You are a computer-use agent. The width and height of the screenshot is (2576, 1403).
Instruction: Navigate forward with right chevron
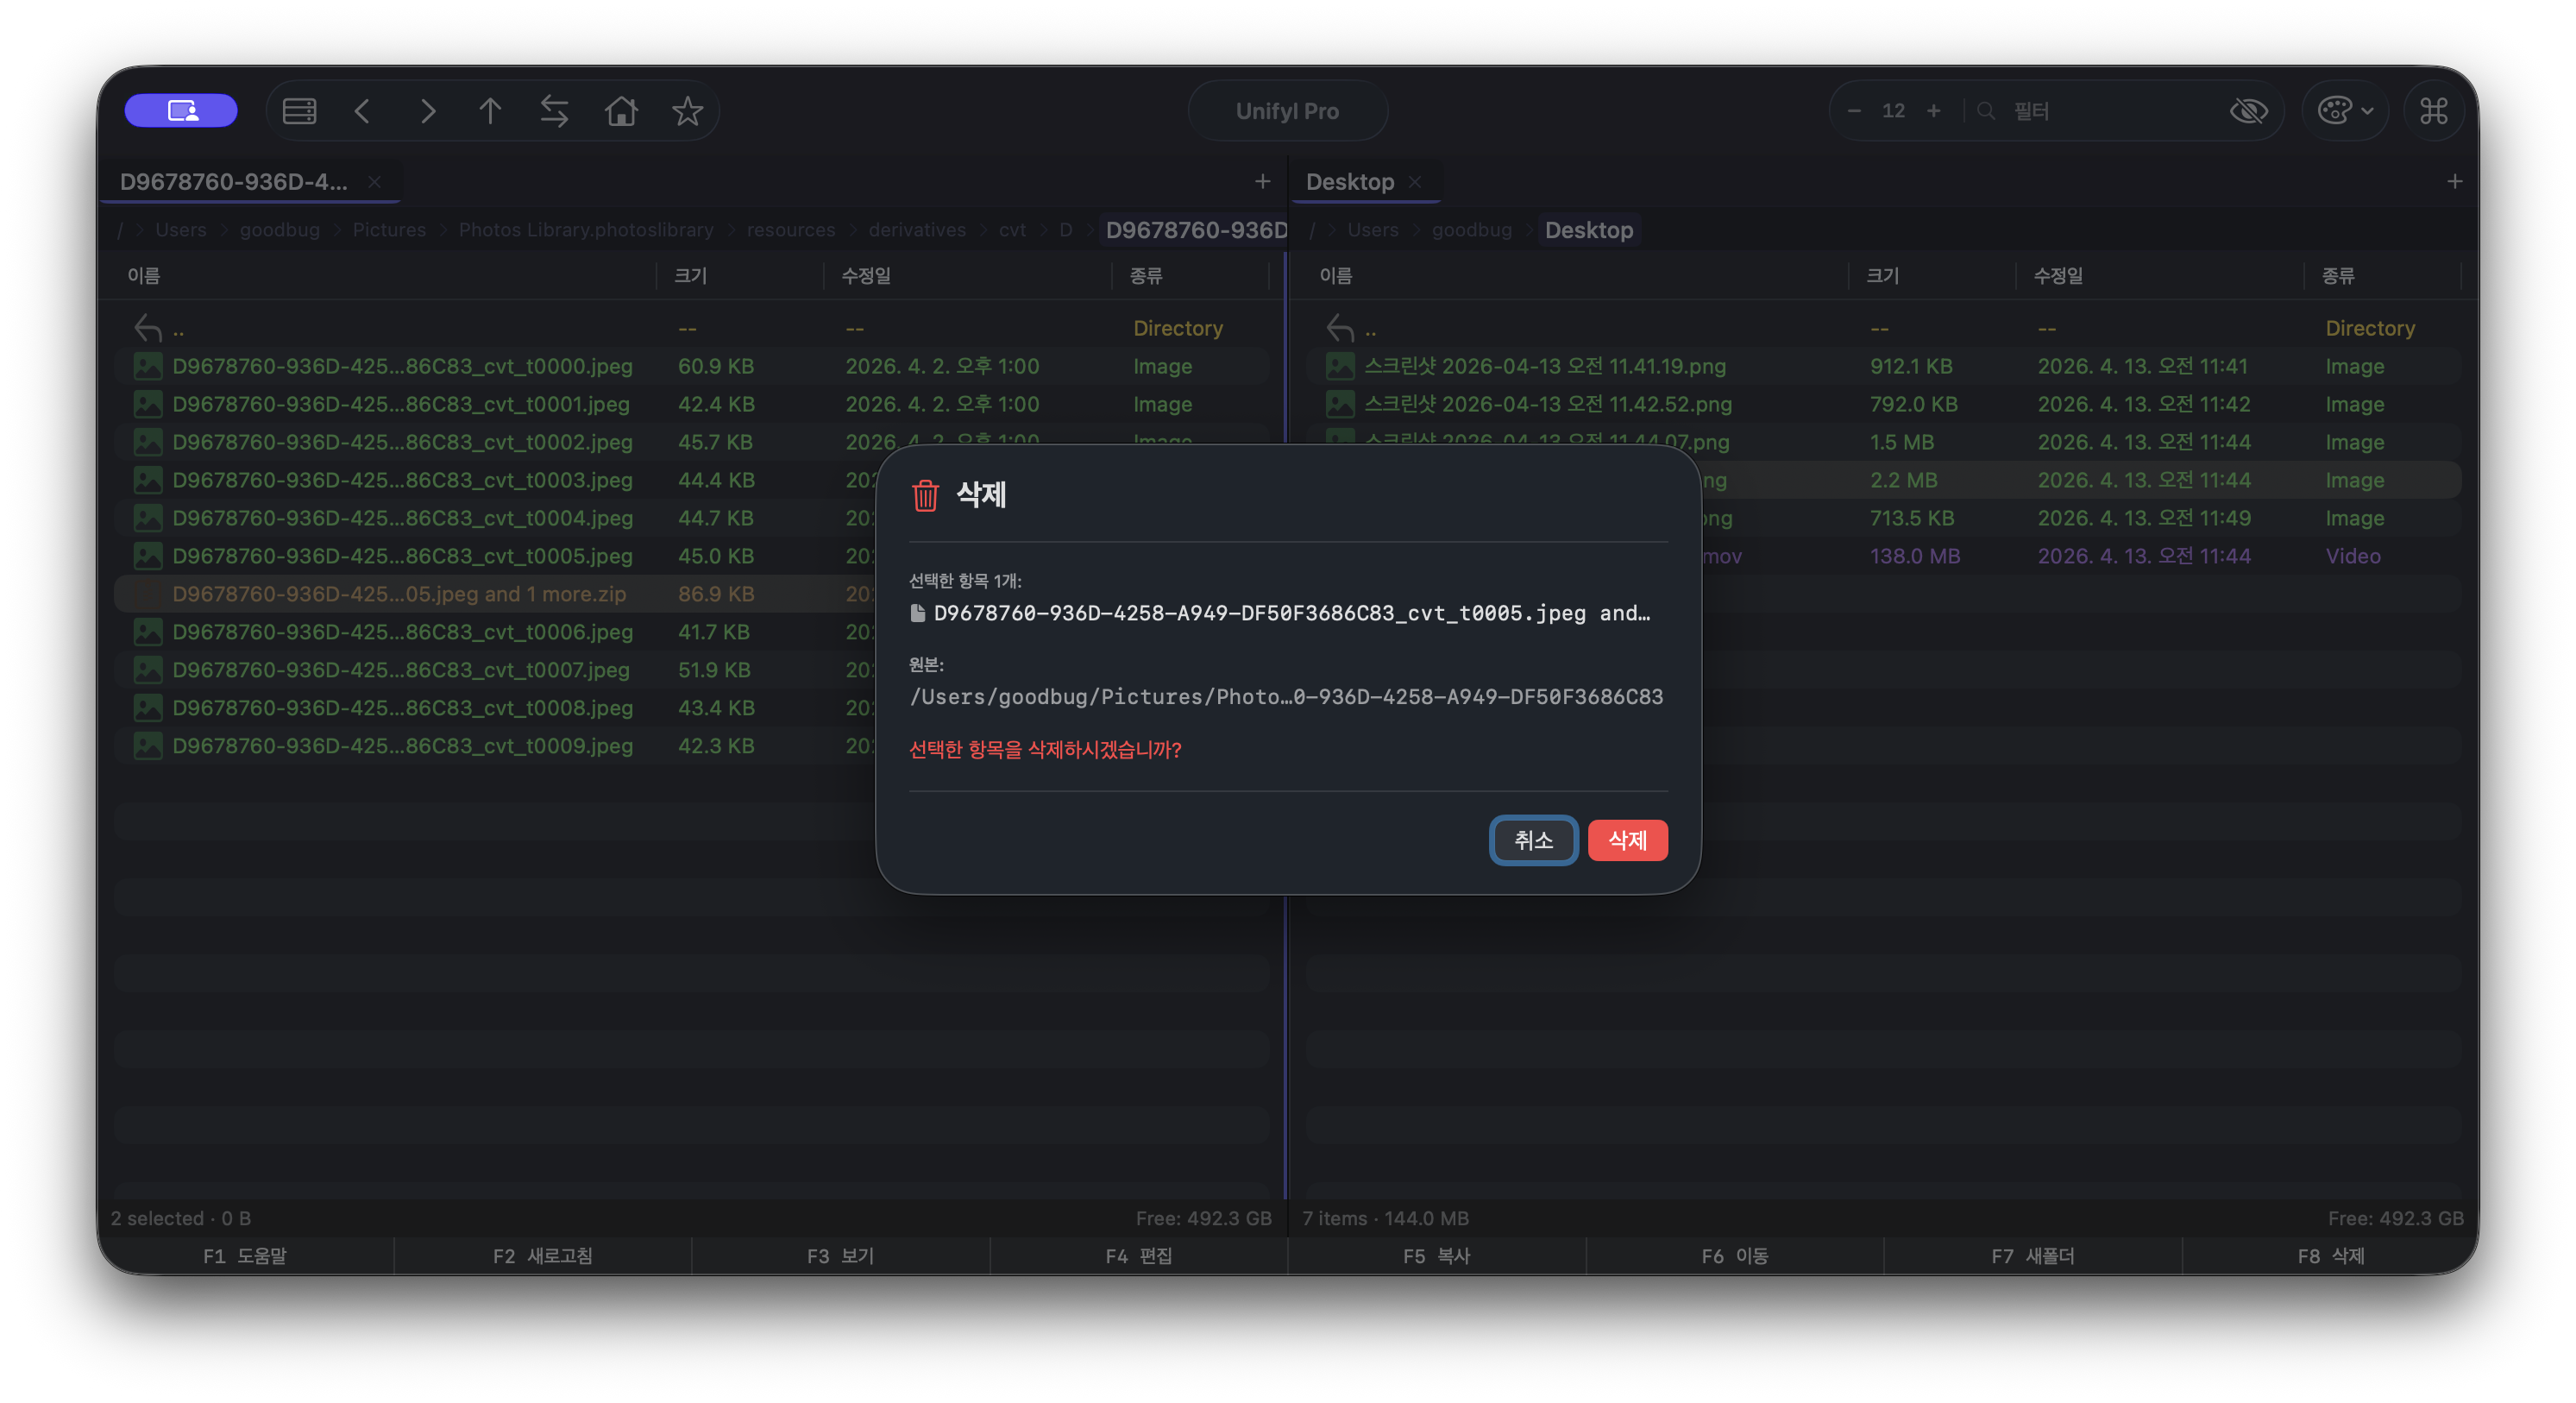428,111
